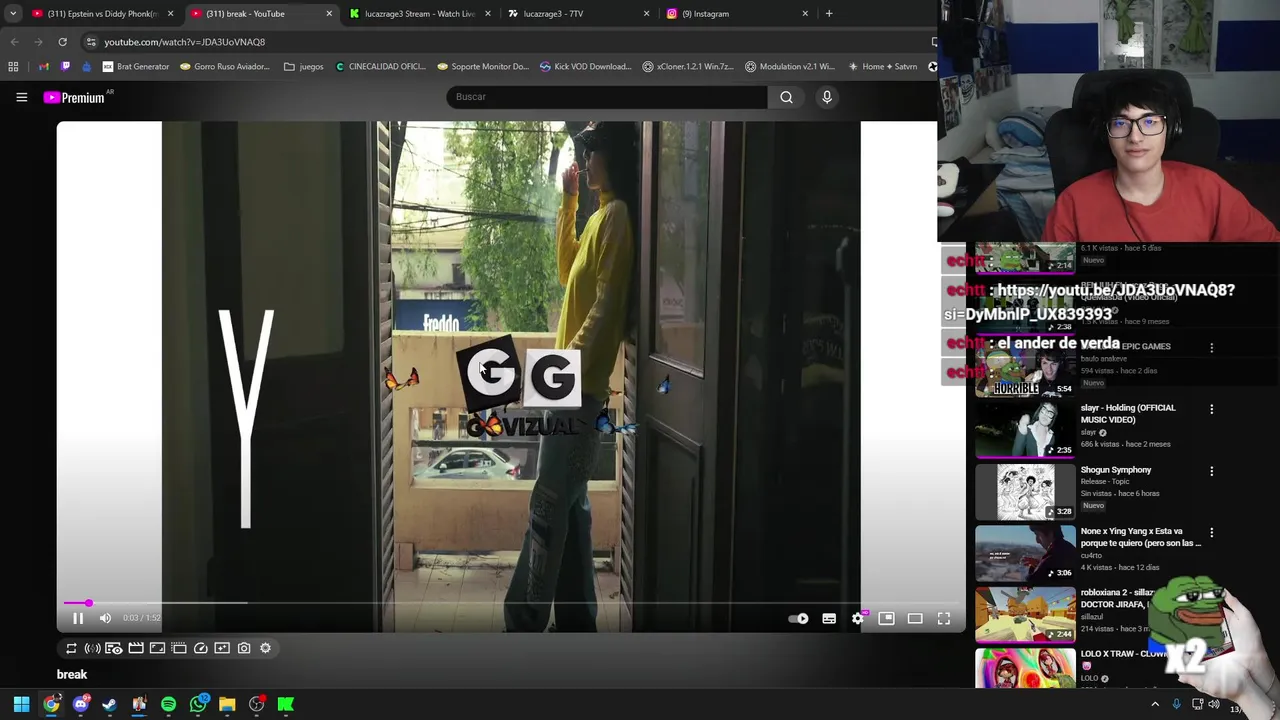
Task: Switch to the lucazrage3 Stream Kick tab
Action: coord(419,14)
